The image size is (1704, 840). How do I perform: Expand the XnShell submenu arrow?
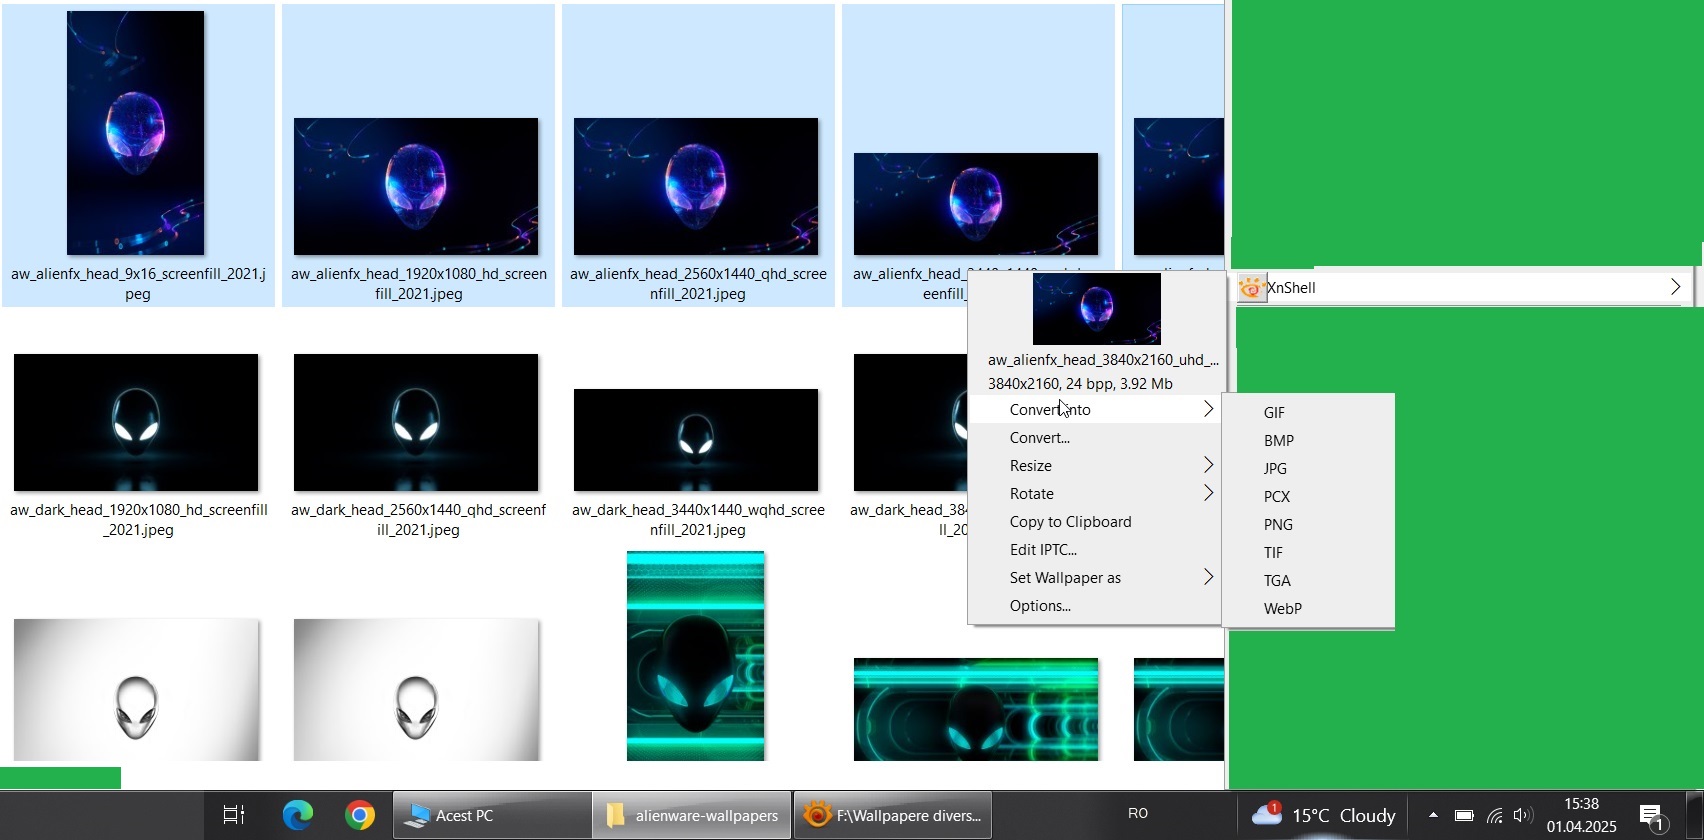pyautogui.click(x=1676, y=287)
